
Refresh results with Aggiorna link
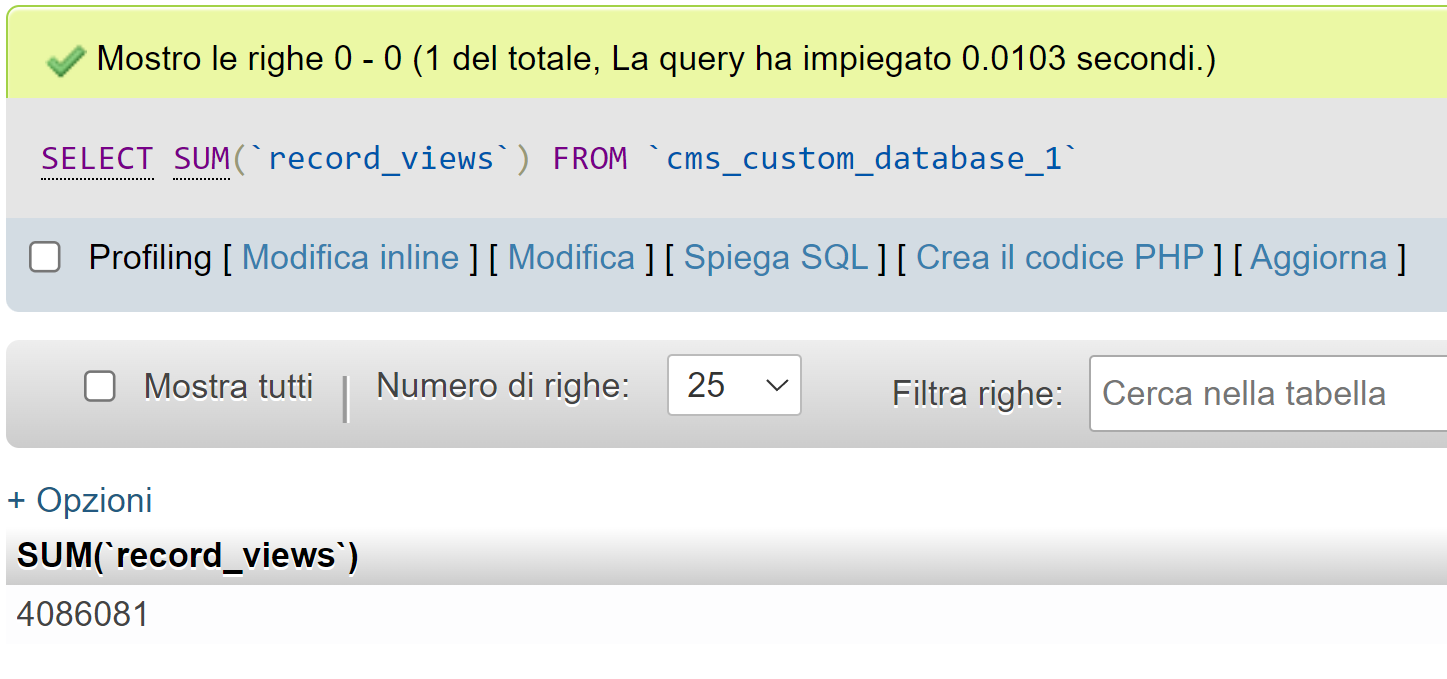1319,258
